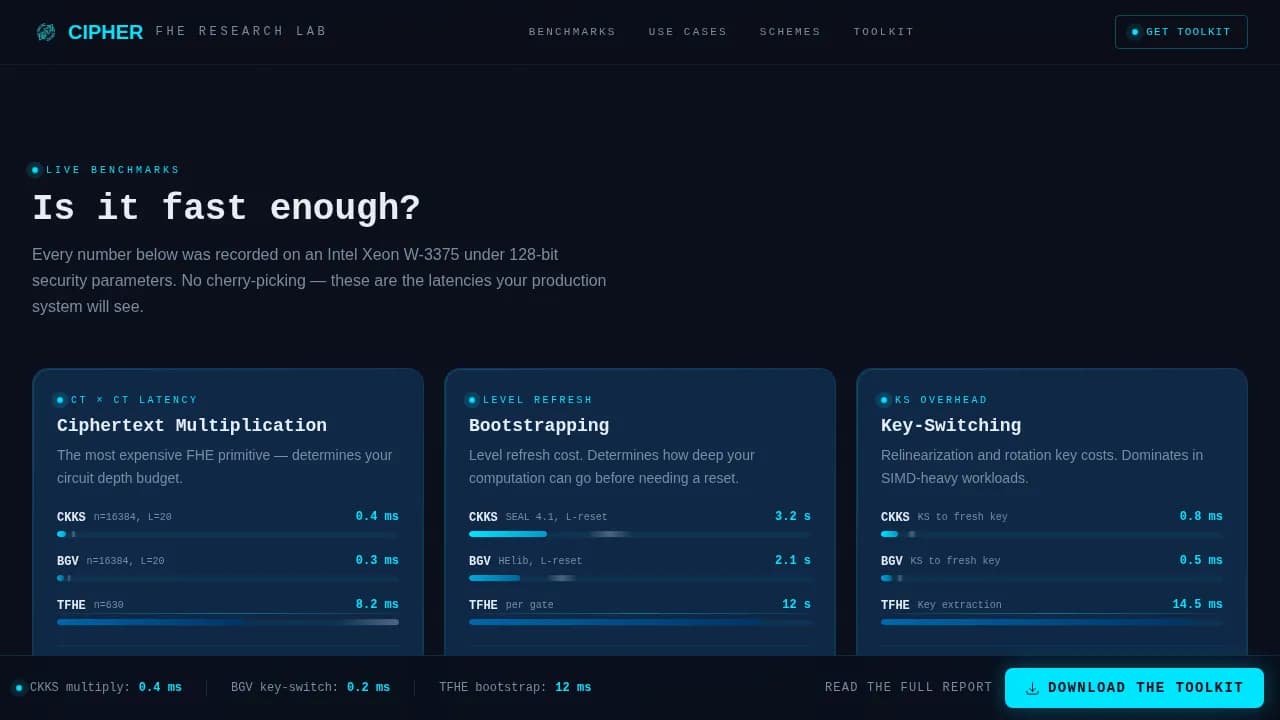Viewport: 1280px width, 720px height.
Task: Open the Use Cases nav item
Action: pos(688,32)
